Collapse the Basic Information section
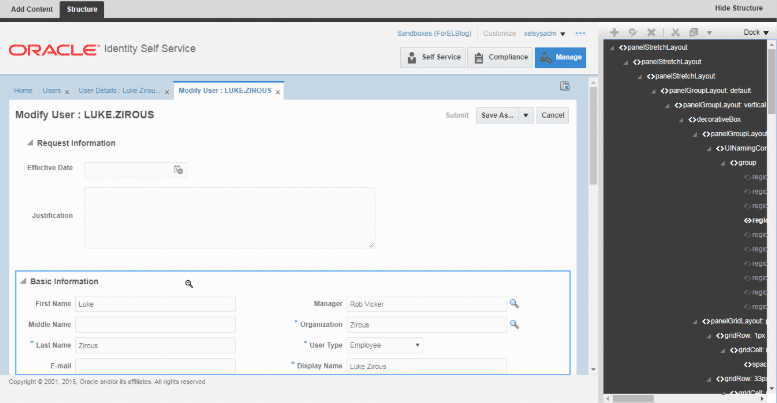 pyautogui.click(x=23, y=281)
